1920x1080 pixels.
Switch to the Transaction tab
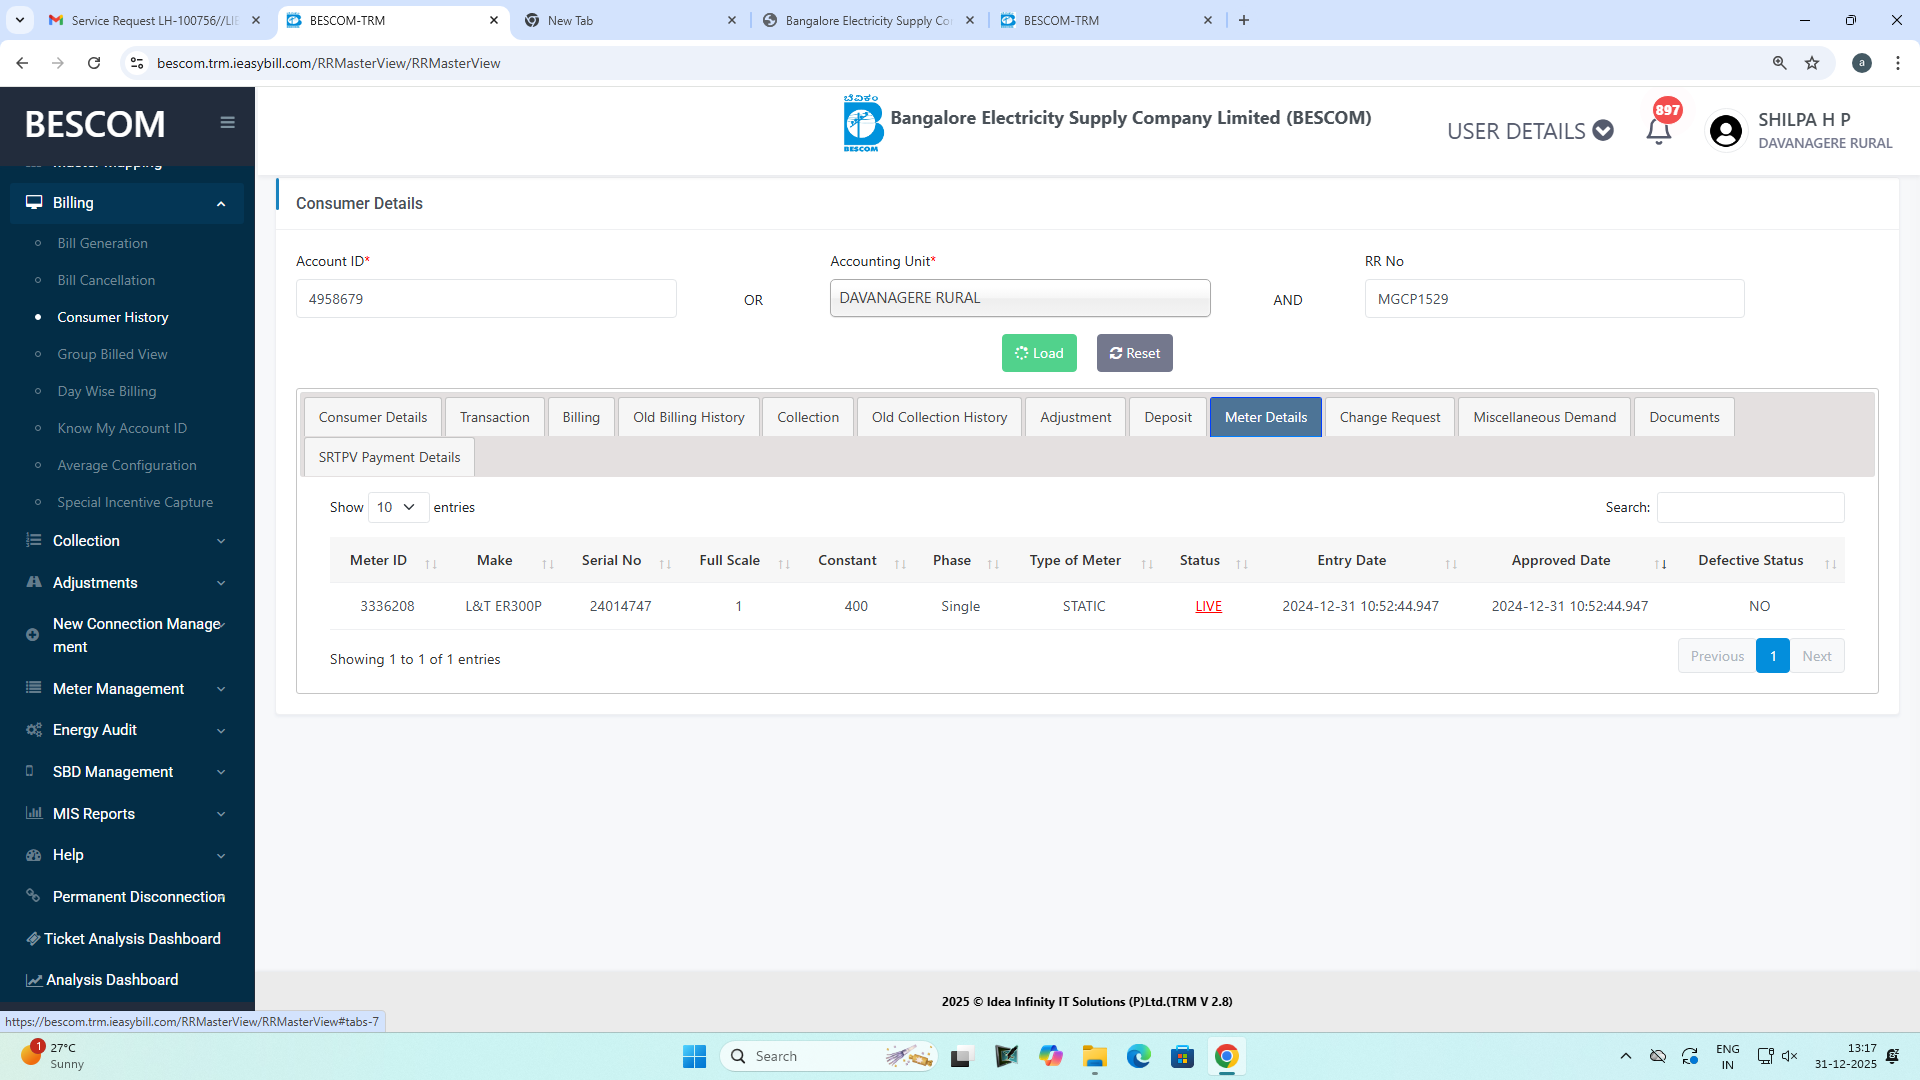[494, 417]
